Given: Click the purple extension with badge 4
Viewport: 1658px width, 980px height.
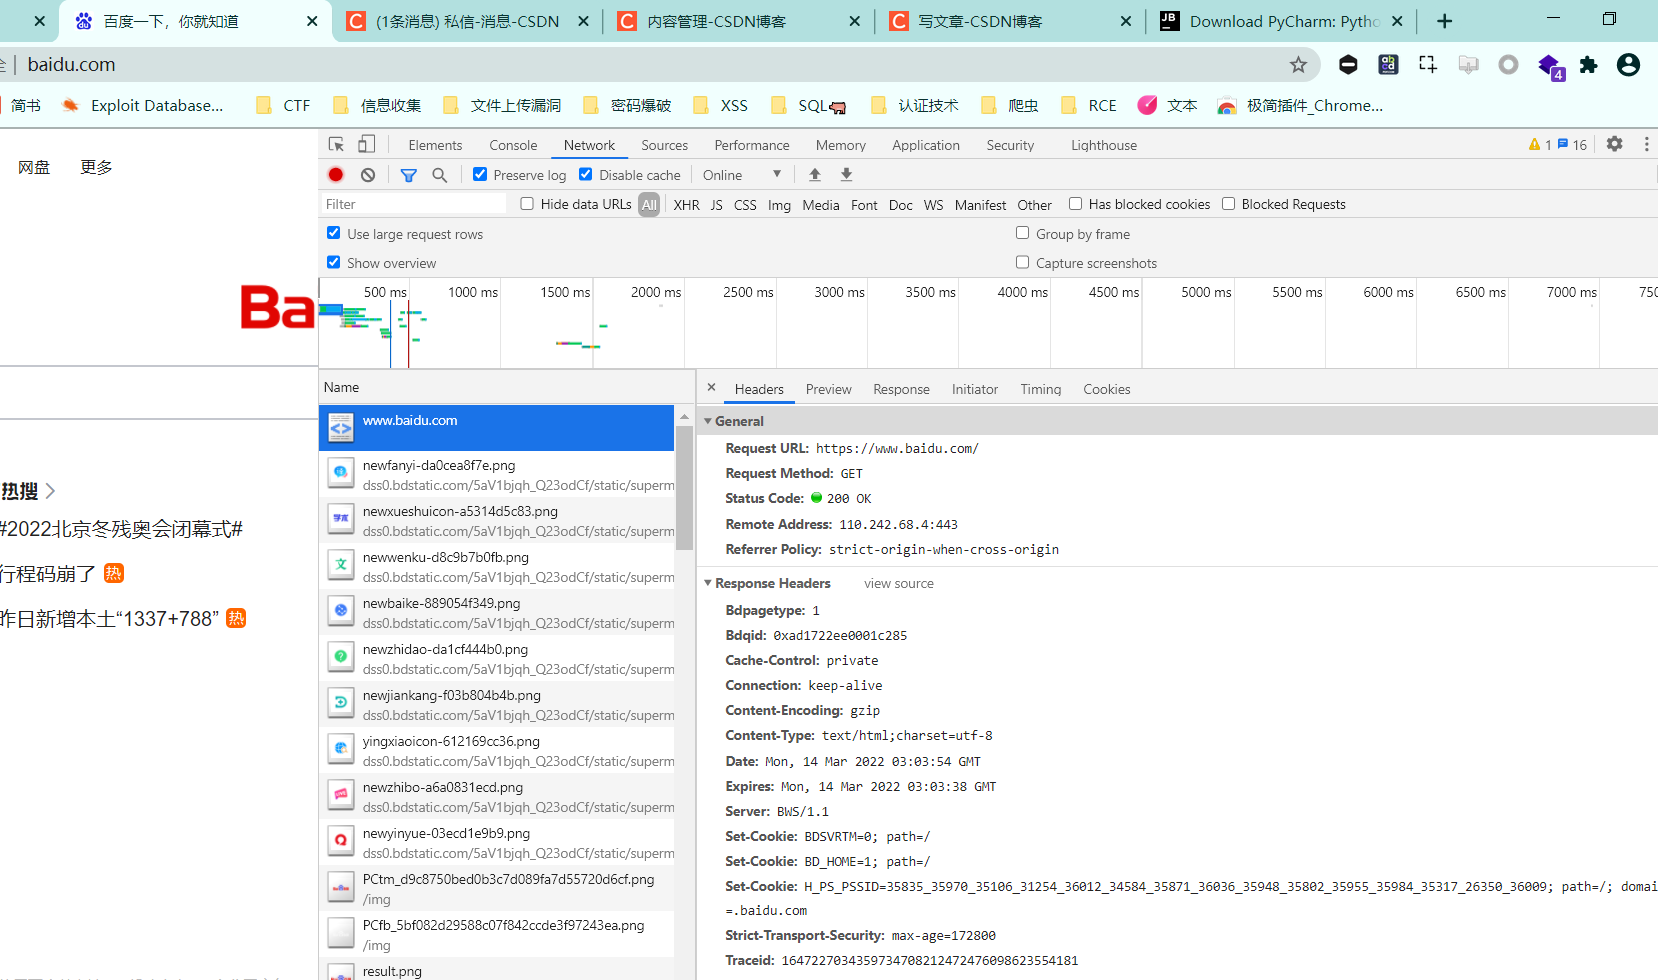Looking at the screenshot, I should [1550, 67].
